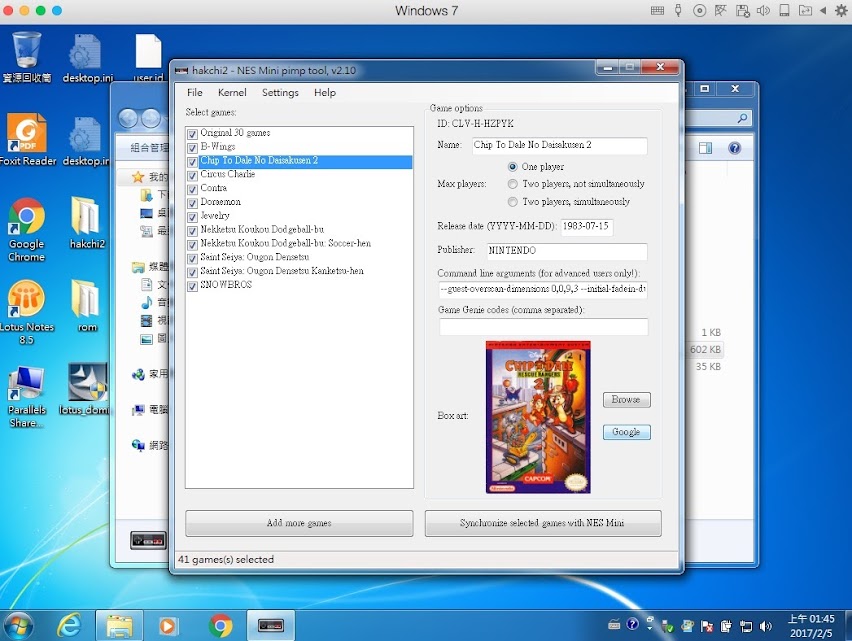Select the Parallels Shared desktop icon

click(26, 397)
